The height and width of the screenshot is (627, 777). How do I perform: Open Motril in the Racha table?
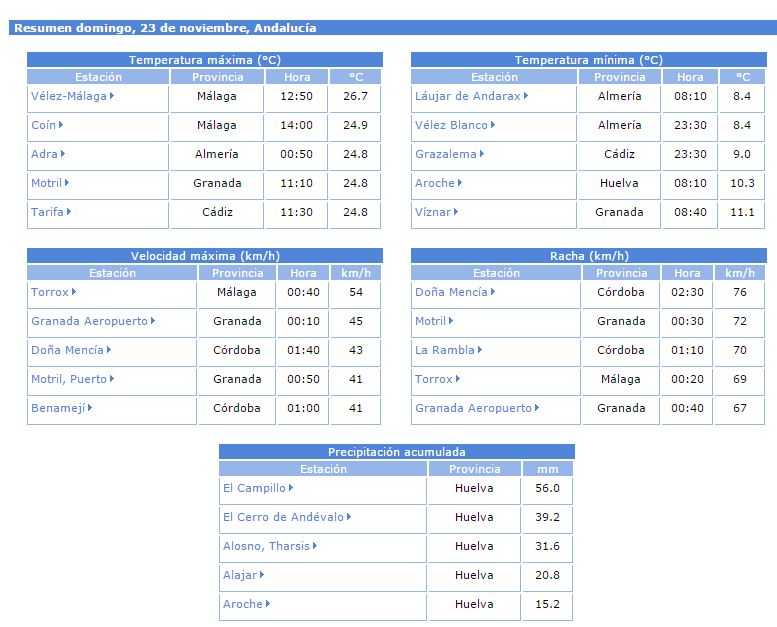pyautogui.click(x=434, y=321)
